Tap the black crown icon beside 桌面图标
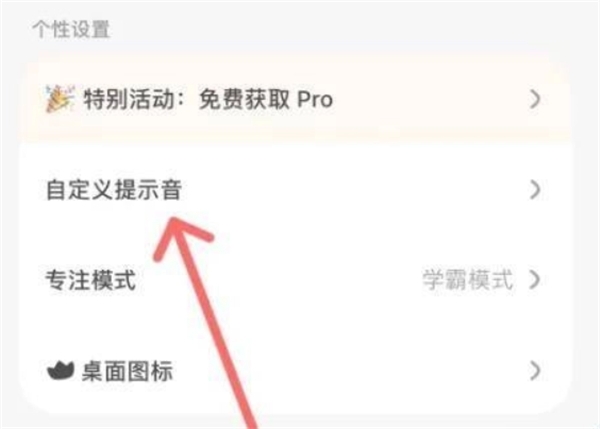The height and width of the screenshot is (429, 600). pyautogui.click(x=60, y=370)
